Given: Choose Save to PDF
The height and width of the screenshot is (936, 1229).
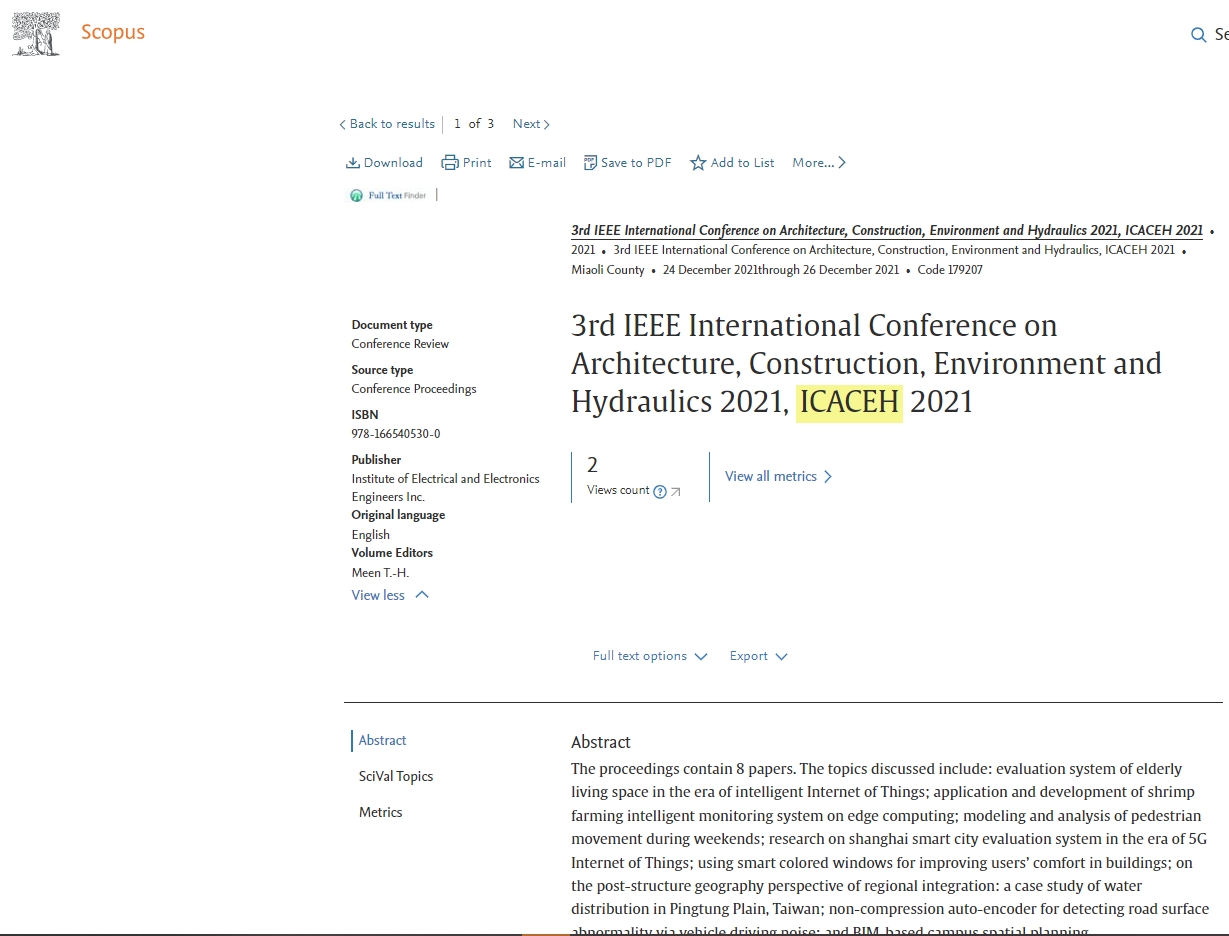Looking at the screenshot, I should point(627,163).
